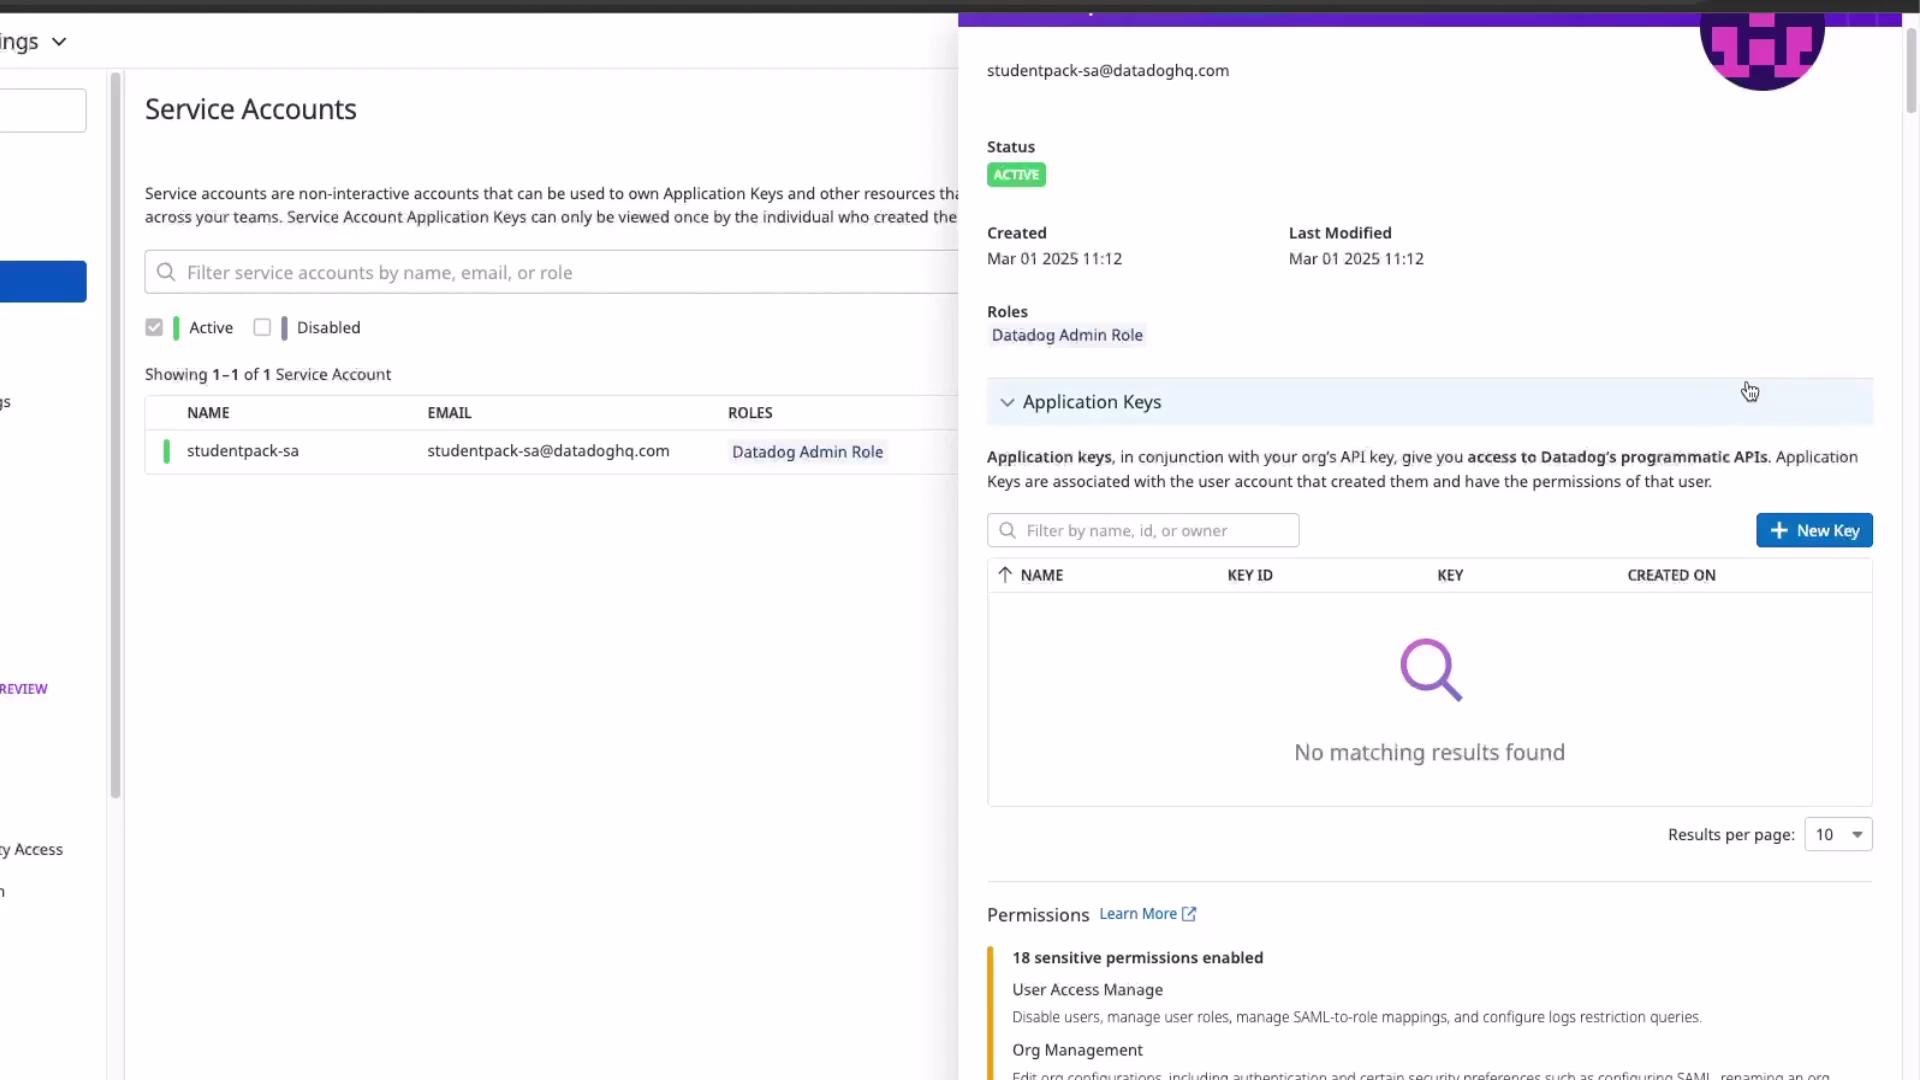Click the New Key button
Image resolution: width=1920 pixels, height=1080 pixels.
pos(1814,530)
